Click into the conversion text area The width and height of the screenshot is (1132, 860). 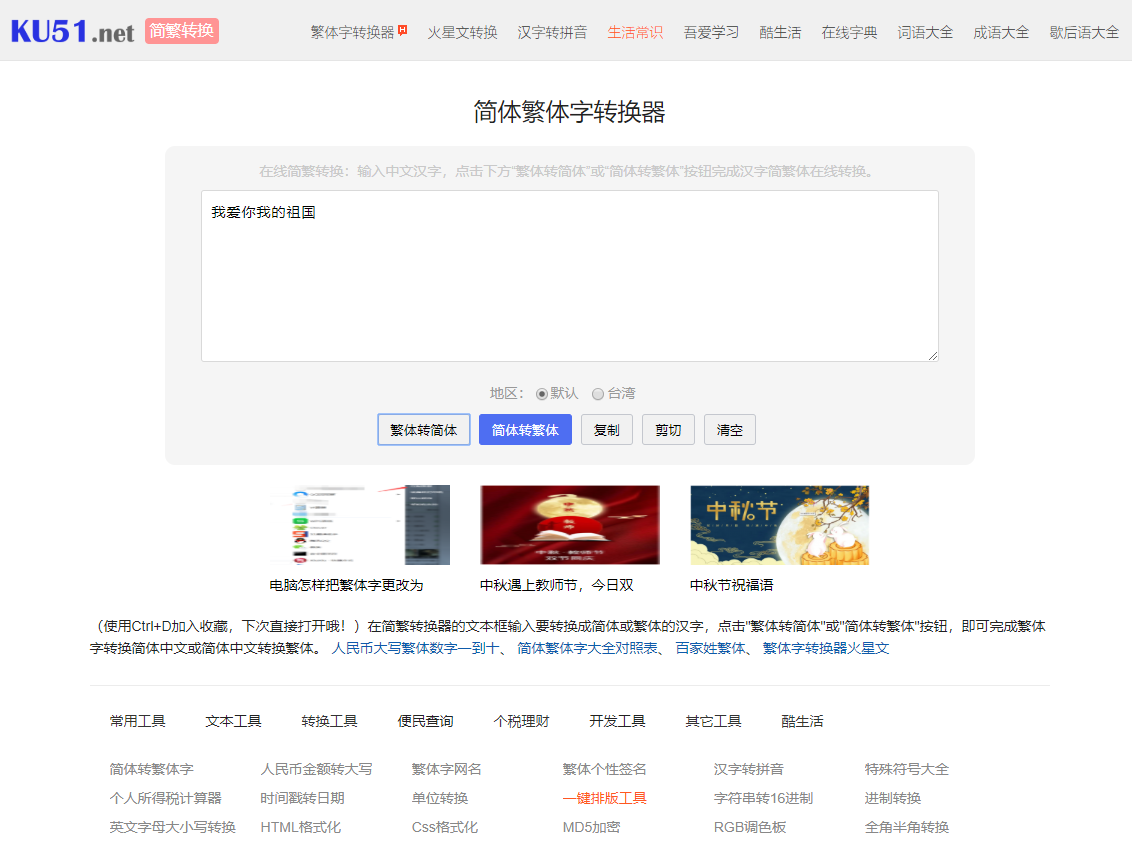pos(570,276)
